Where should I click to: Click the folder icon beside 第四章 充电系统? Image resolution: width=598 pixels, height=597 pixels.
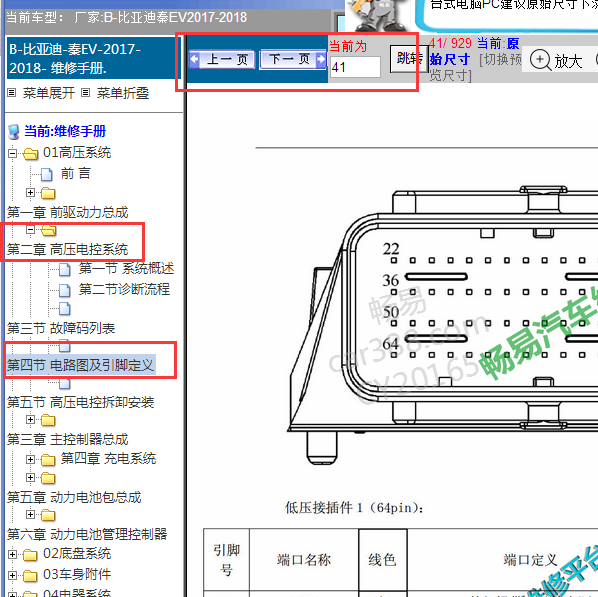[x=48, y=460]
